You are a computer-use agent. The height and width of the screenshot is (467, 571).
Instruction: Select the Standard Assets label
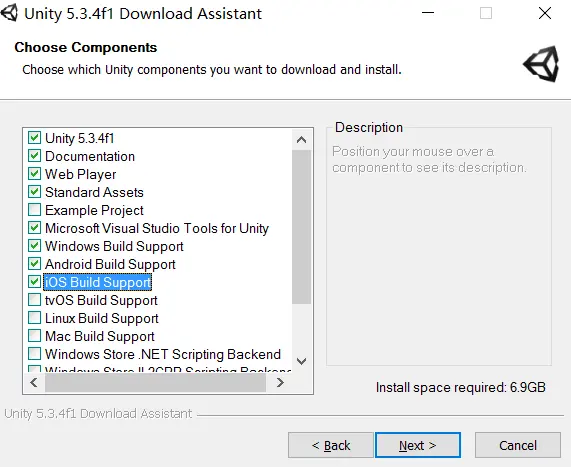pos(94,192)
